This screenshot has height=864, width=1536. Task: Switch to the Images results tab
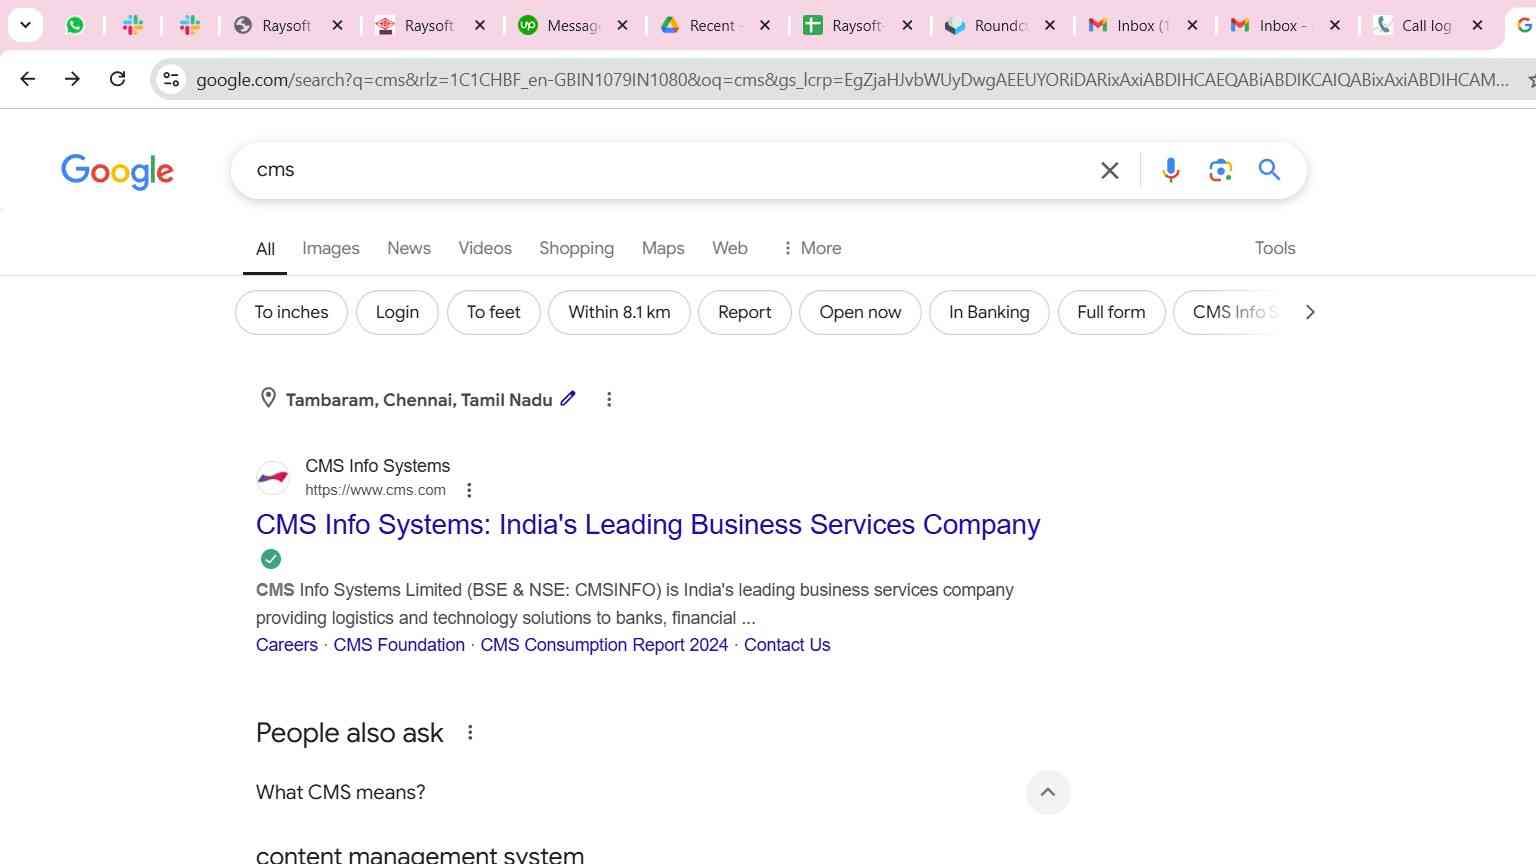[331, 248]
